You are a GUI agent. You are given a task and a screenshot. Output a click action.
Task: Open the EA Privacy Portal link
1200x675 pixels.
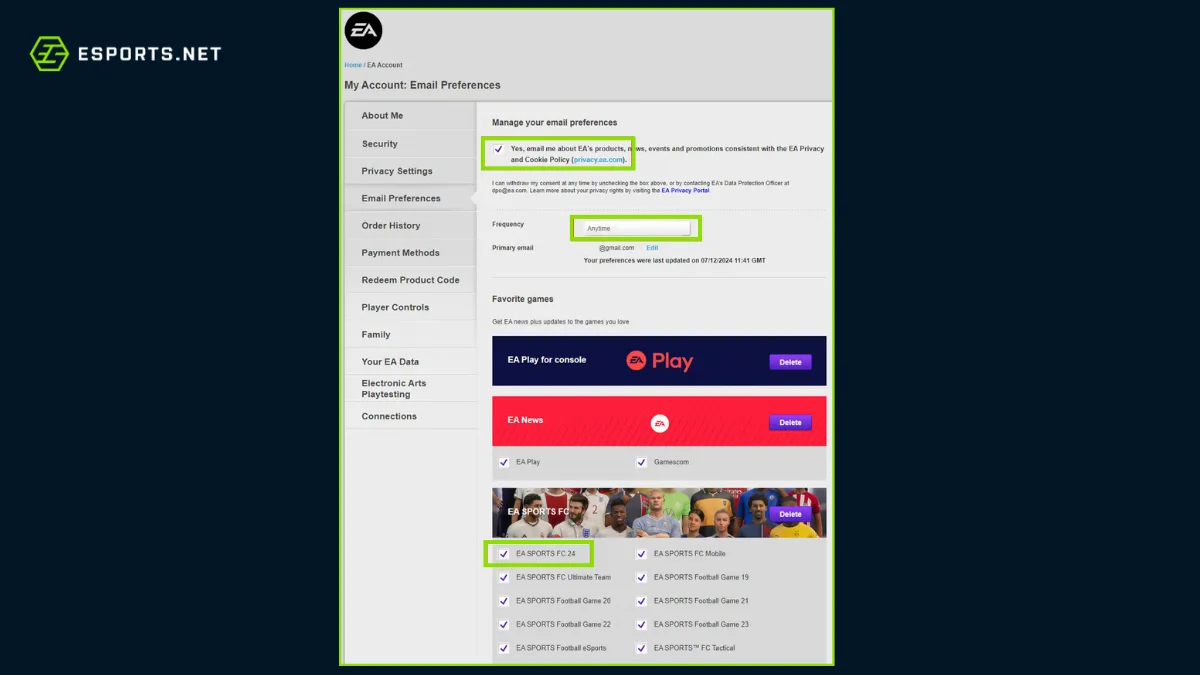(x=685, y=190)
